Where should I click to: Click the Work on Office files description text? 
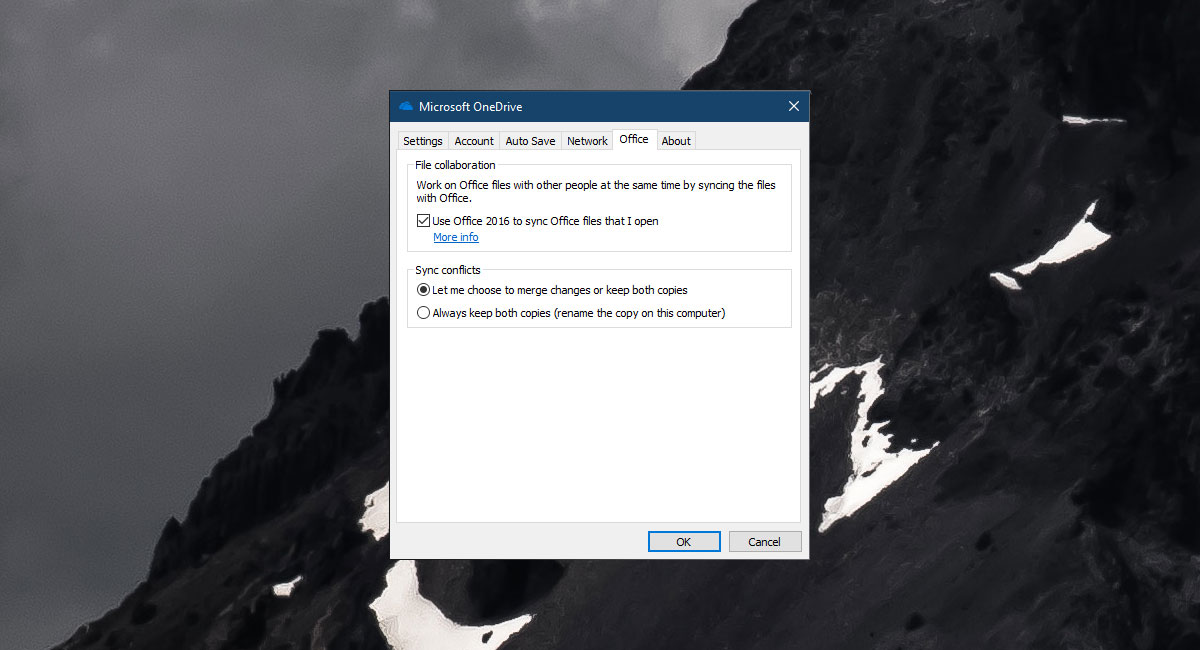(596, 192)
